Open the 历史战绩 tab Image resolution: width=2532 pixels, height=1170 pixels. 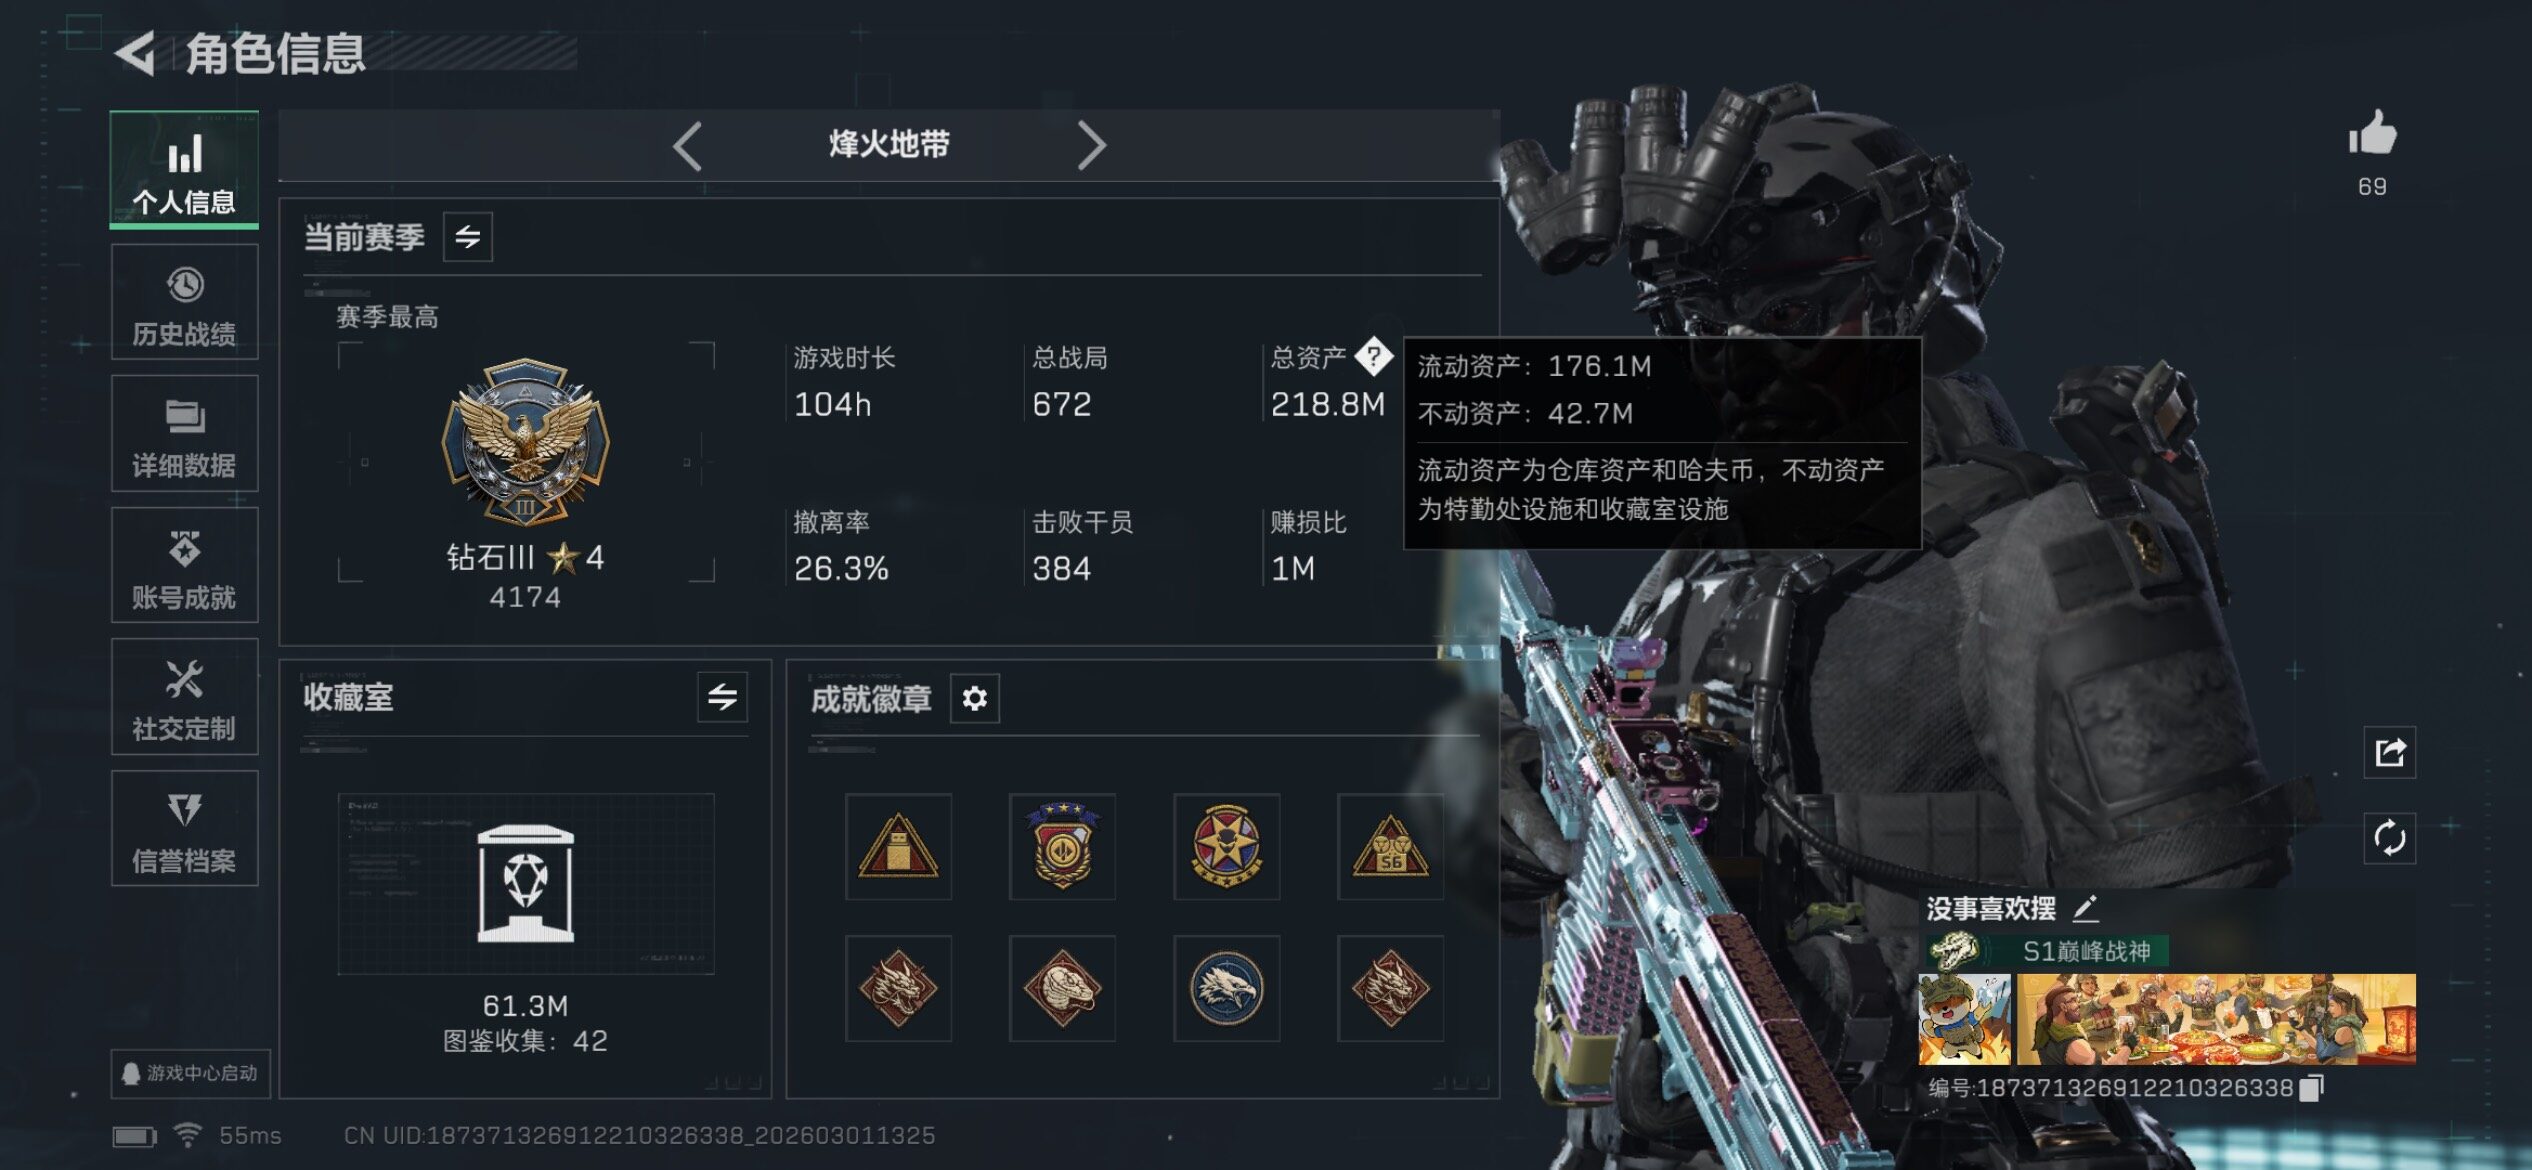tap(184, 302)
